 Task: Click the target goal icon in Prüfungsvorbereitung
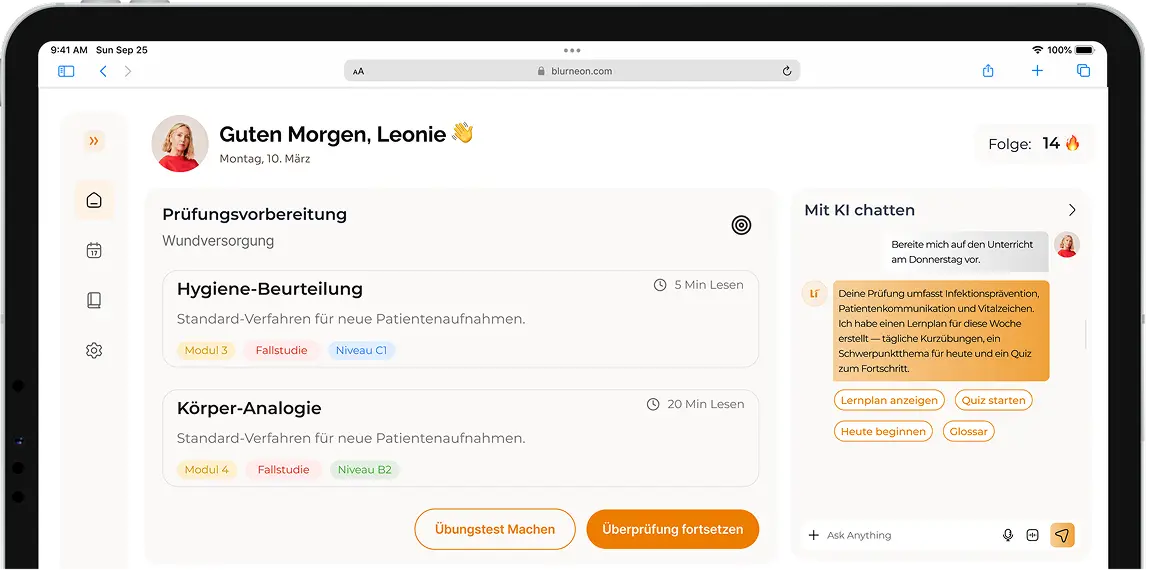pos(741,225)
